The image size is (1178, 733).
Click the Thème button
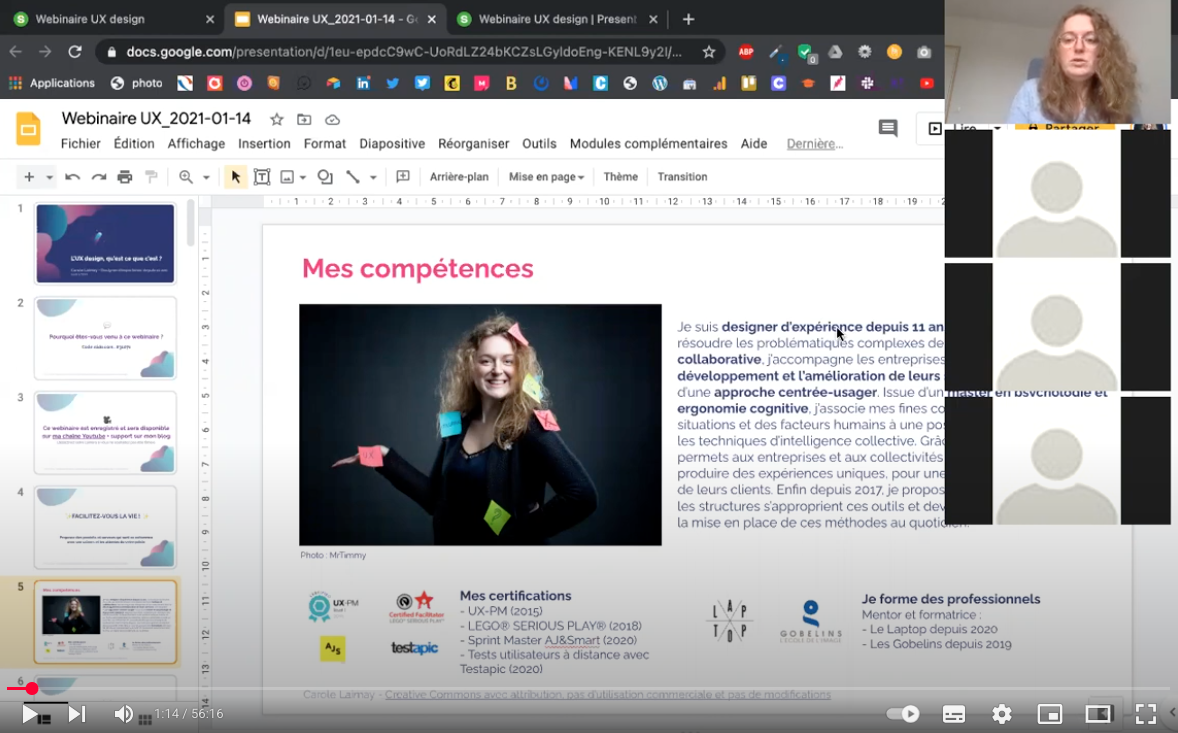621,177
